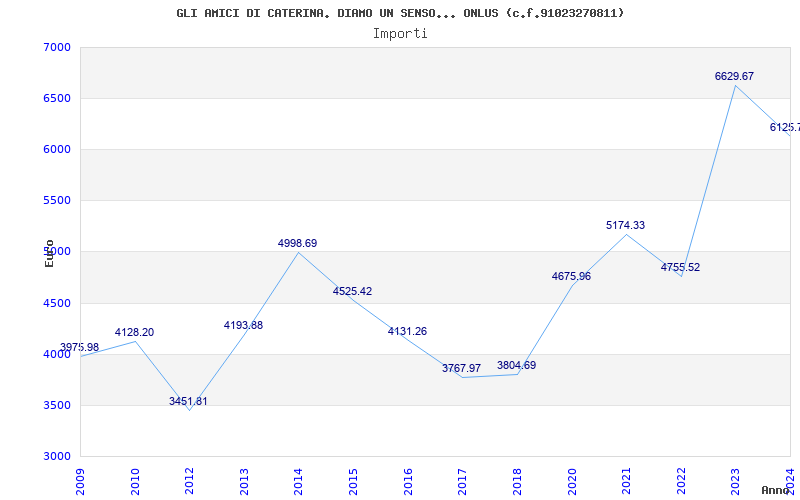800x500 pixels.
Task: Click the 4500 y-axis value
Action: (x=57, y=304)
